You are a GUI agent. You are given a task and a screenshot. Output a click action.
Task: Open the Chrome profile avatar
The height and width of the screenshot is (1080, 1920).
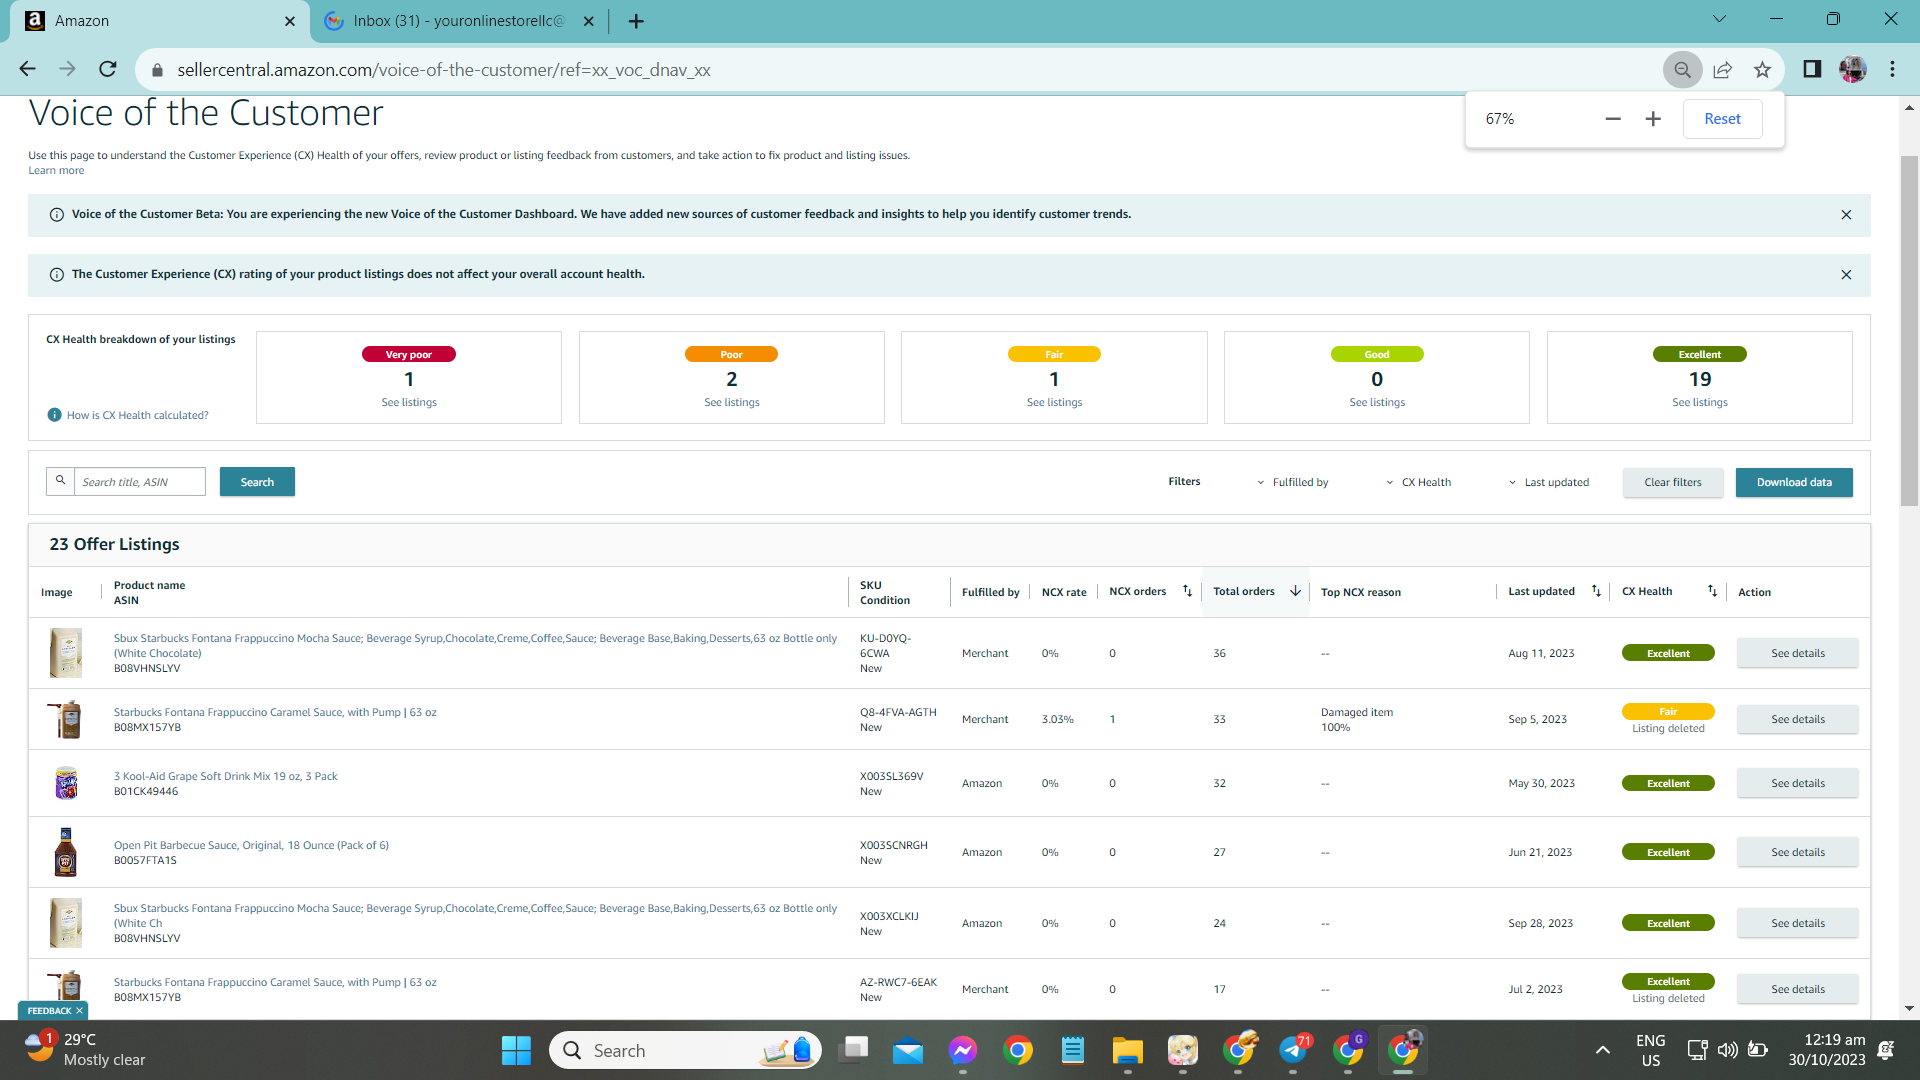1853,69
